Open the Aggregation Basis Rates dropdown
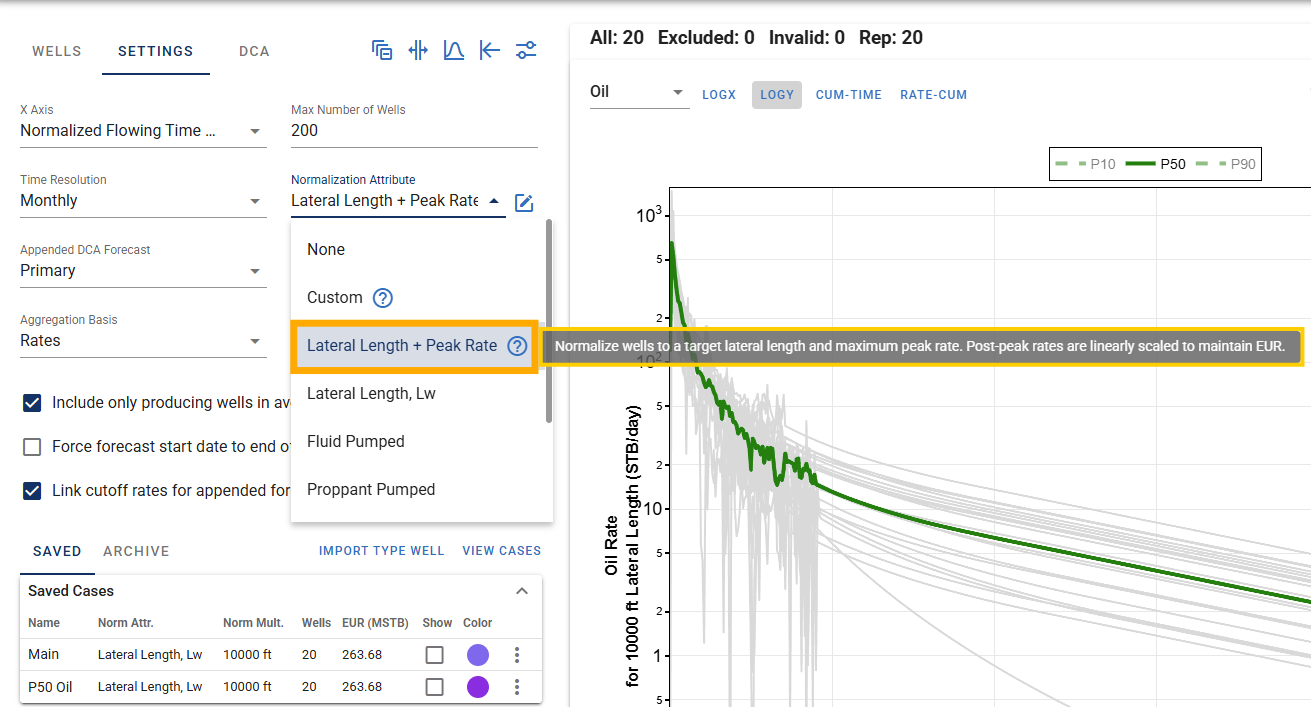This screenshot has height=707, width=1311. 143,341
